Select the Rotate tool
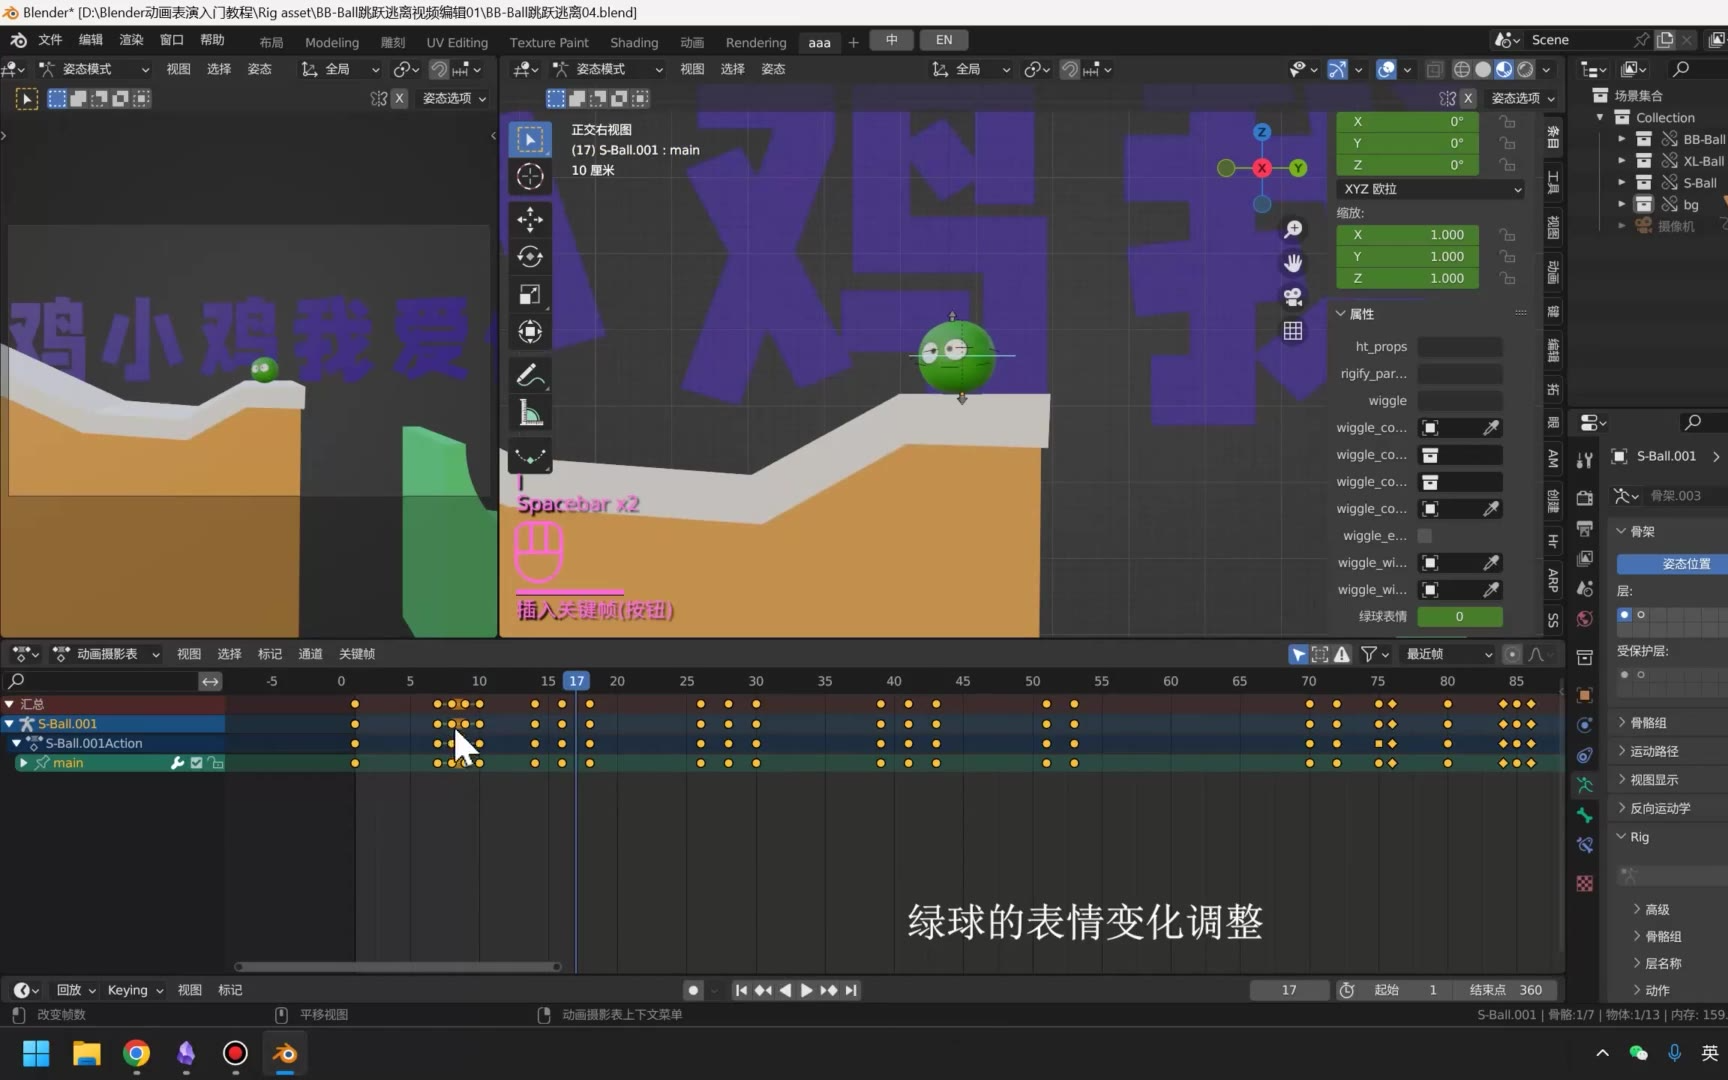 coord(530,256)
